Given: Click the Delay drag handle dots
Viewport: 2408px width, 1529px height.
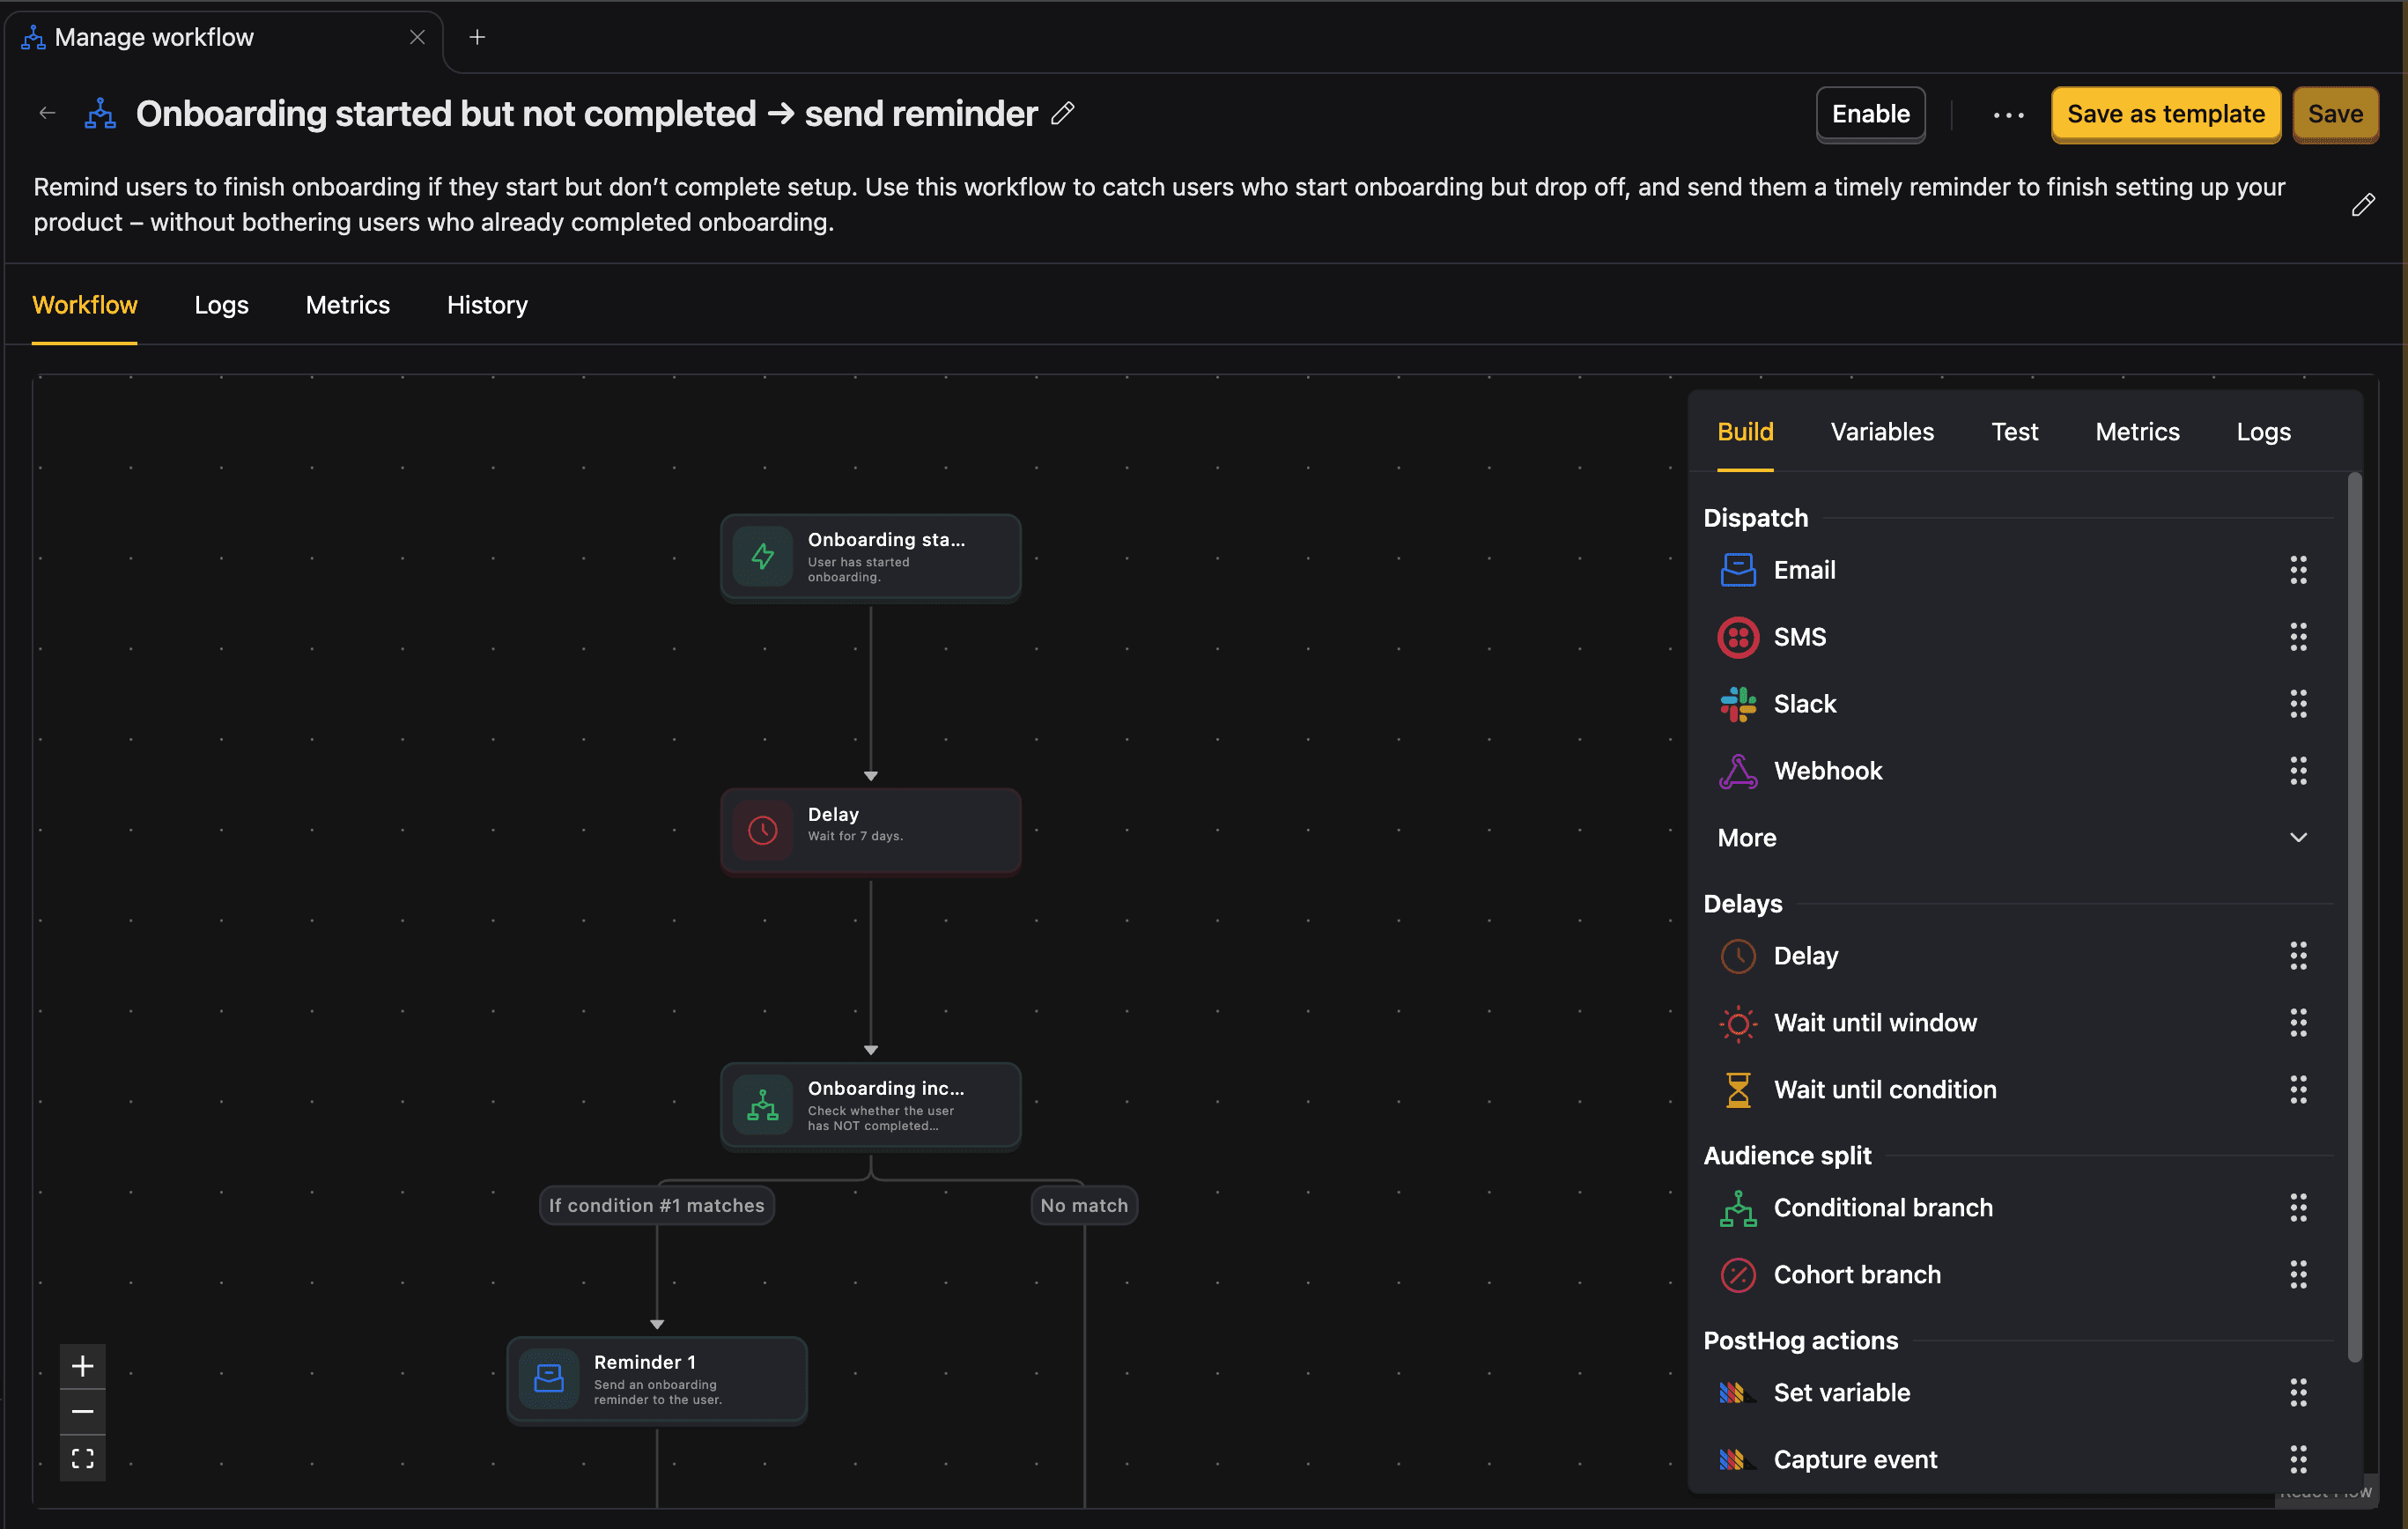Looking at the screenshot, I should pos(2298,955).
